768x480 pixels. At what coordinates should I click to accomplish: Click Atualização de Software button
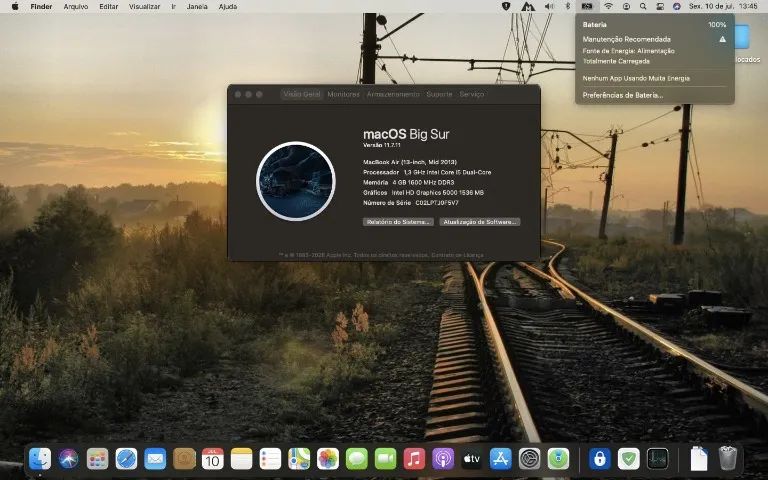[480, 222]
